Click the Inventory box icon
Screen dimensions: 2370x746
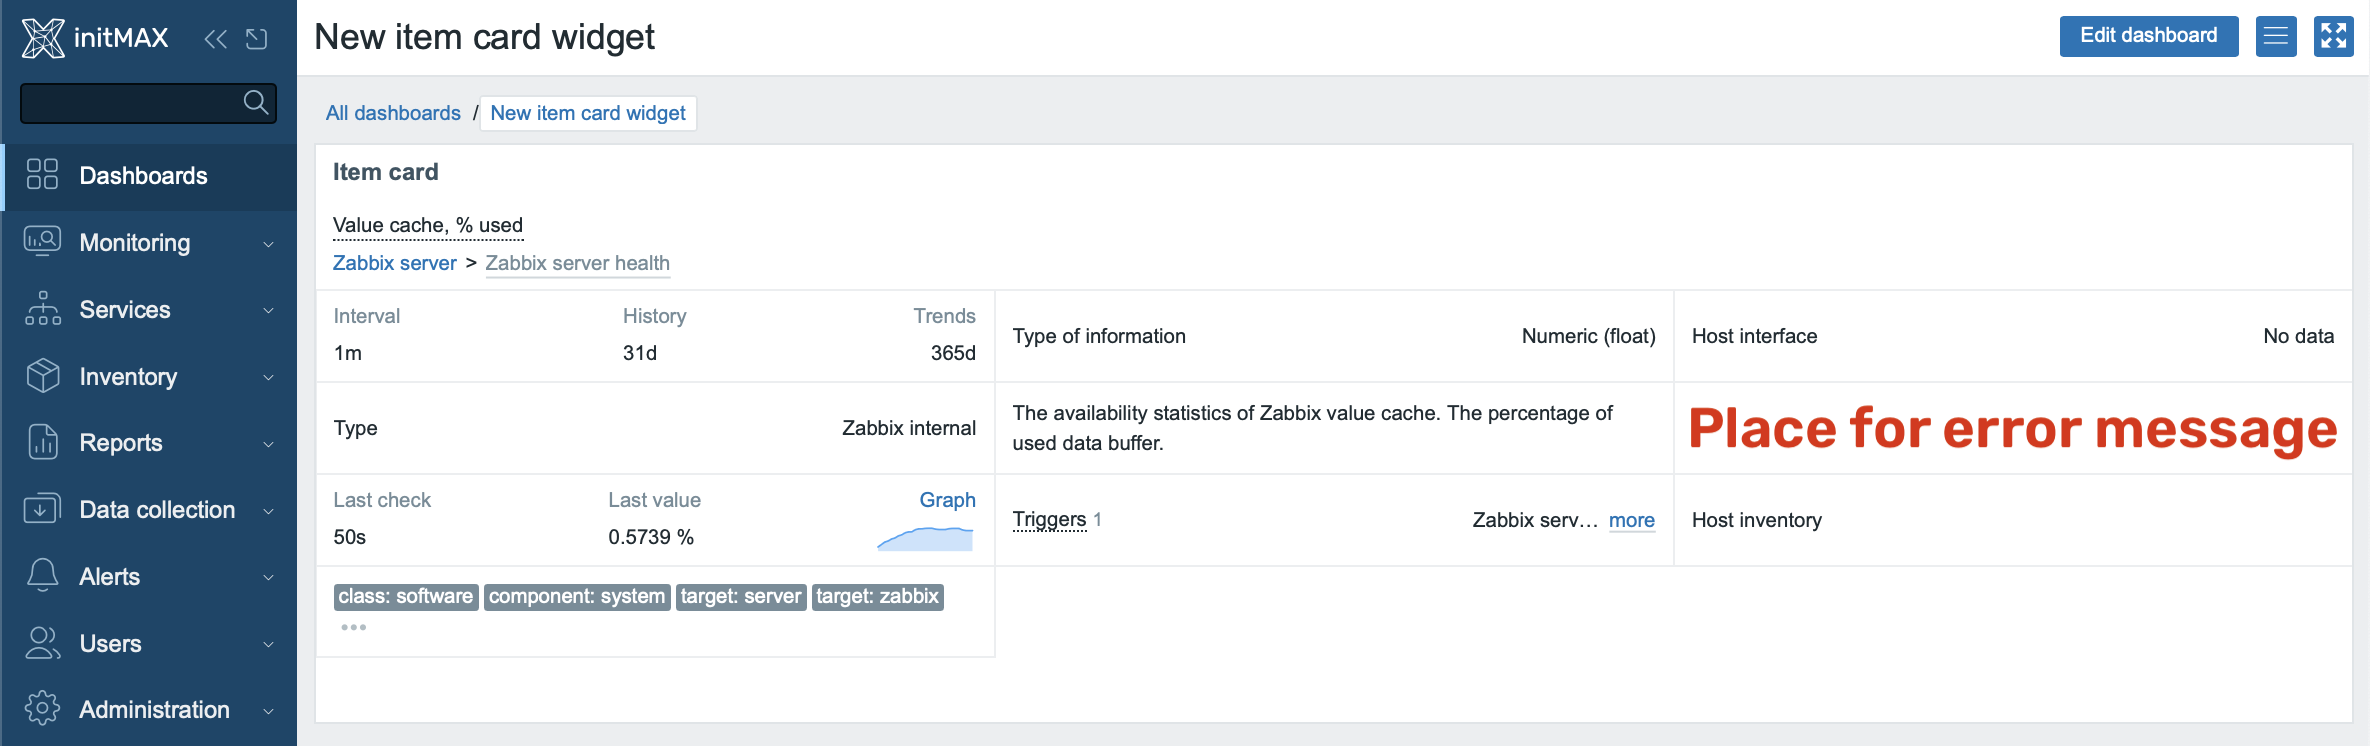(x=42, y=375)
